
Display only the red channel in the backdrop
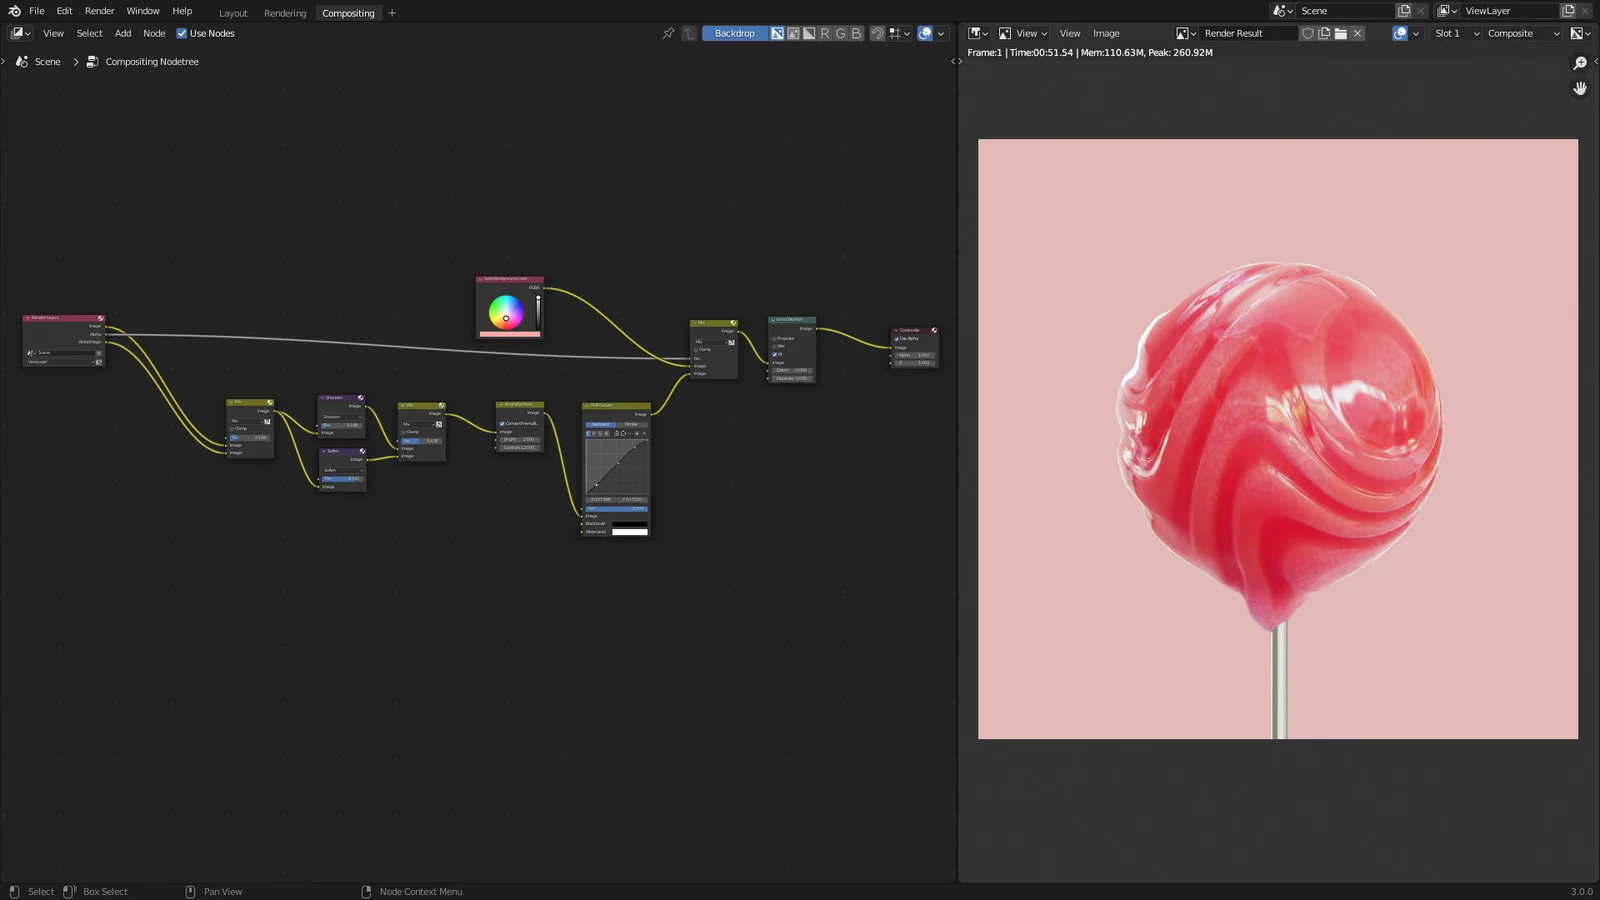824,33
